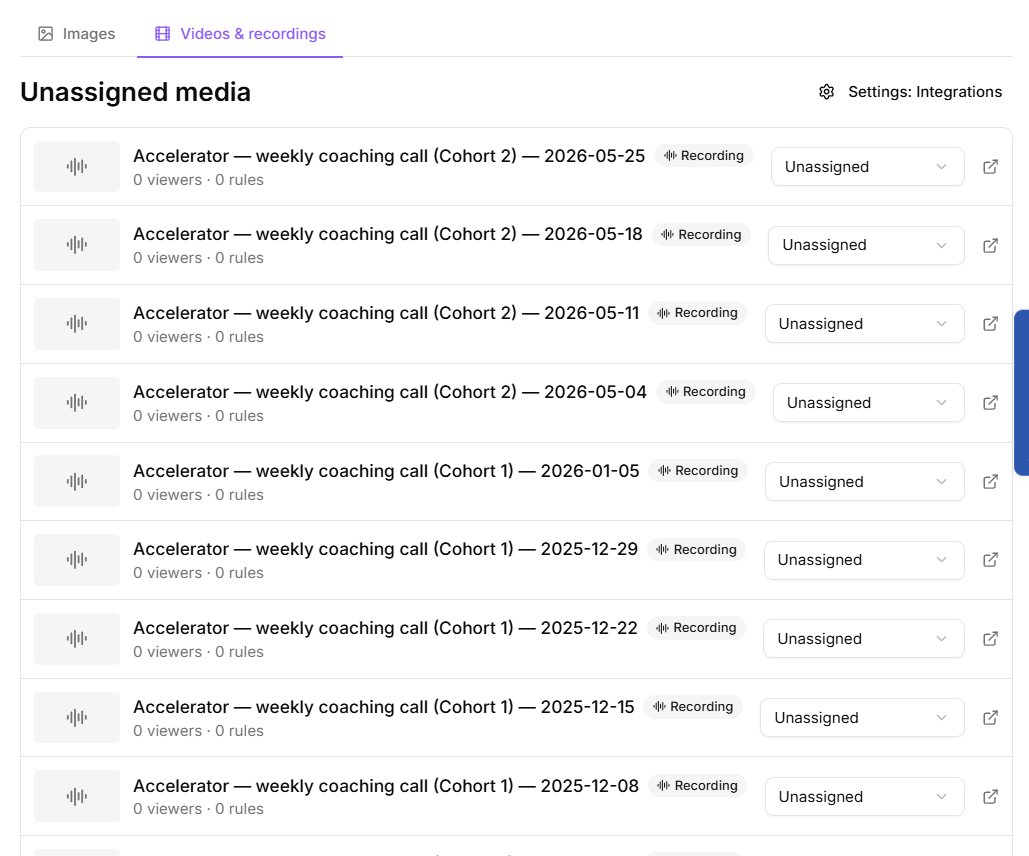Click Recording badge on 2025-12-08 call
Viewport: 1029px width, 856px height.
698,786
